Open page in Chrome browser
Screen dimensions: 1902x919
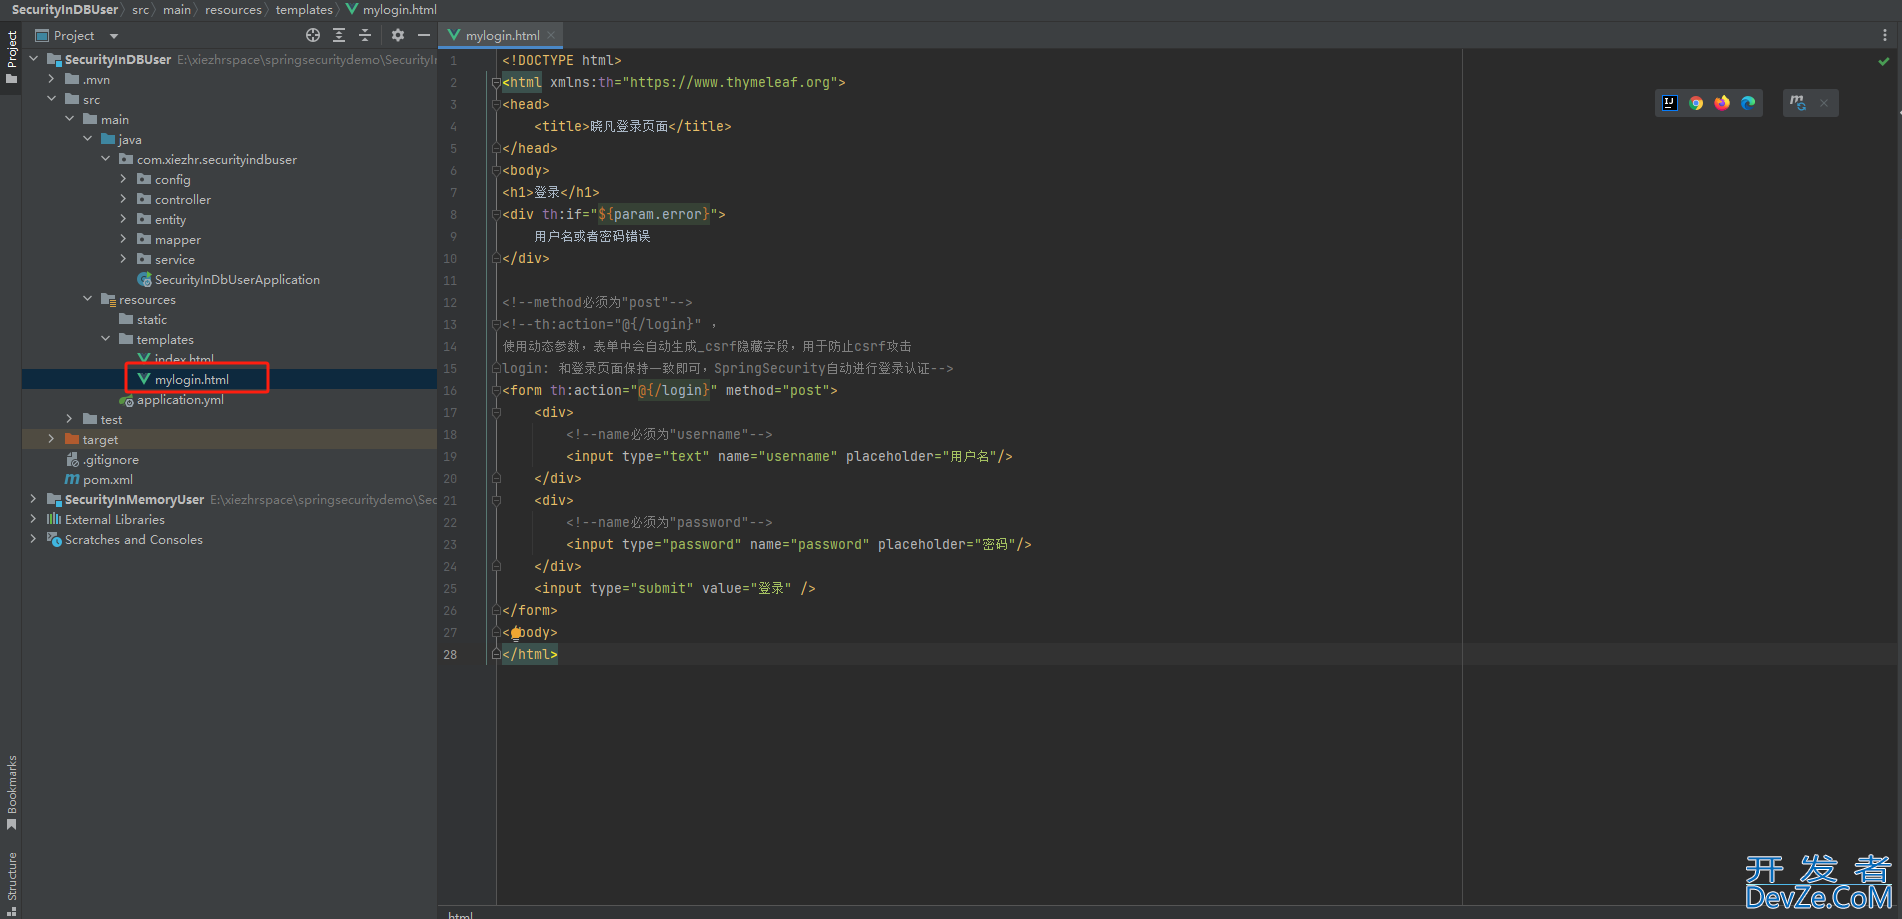pyautogui.click(x=1696, y=103)
